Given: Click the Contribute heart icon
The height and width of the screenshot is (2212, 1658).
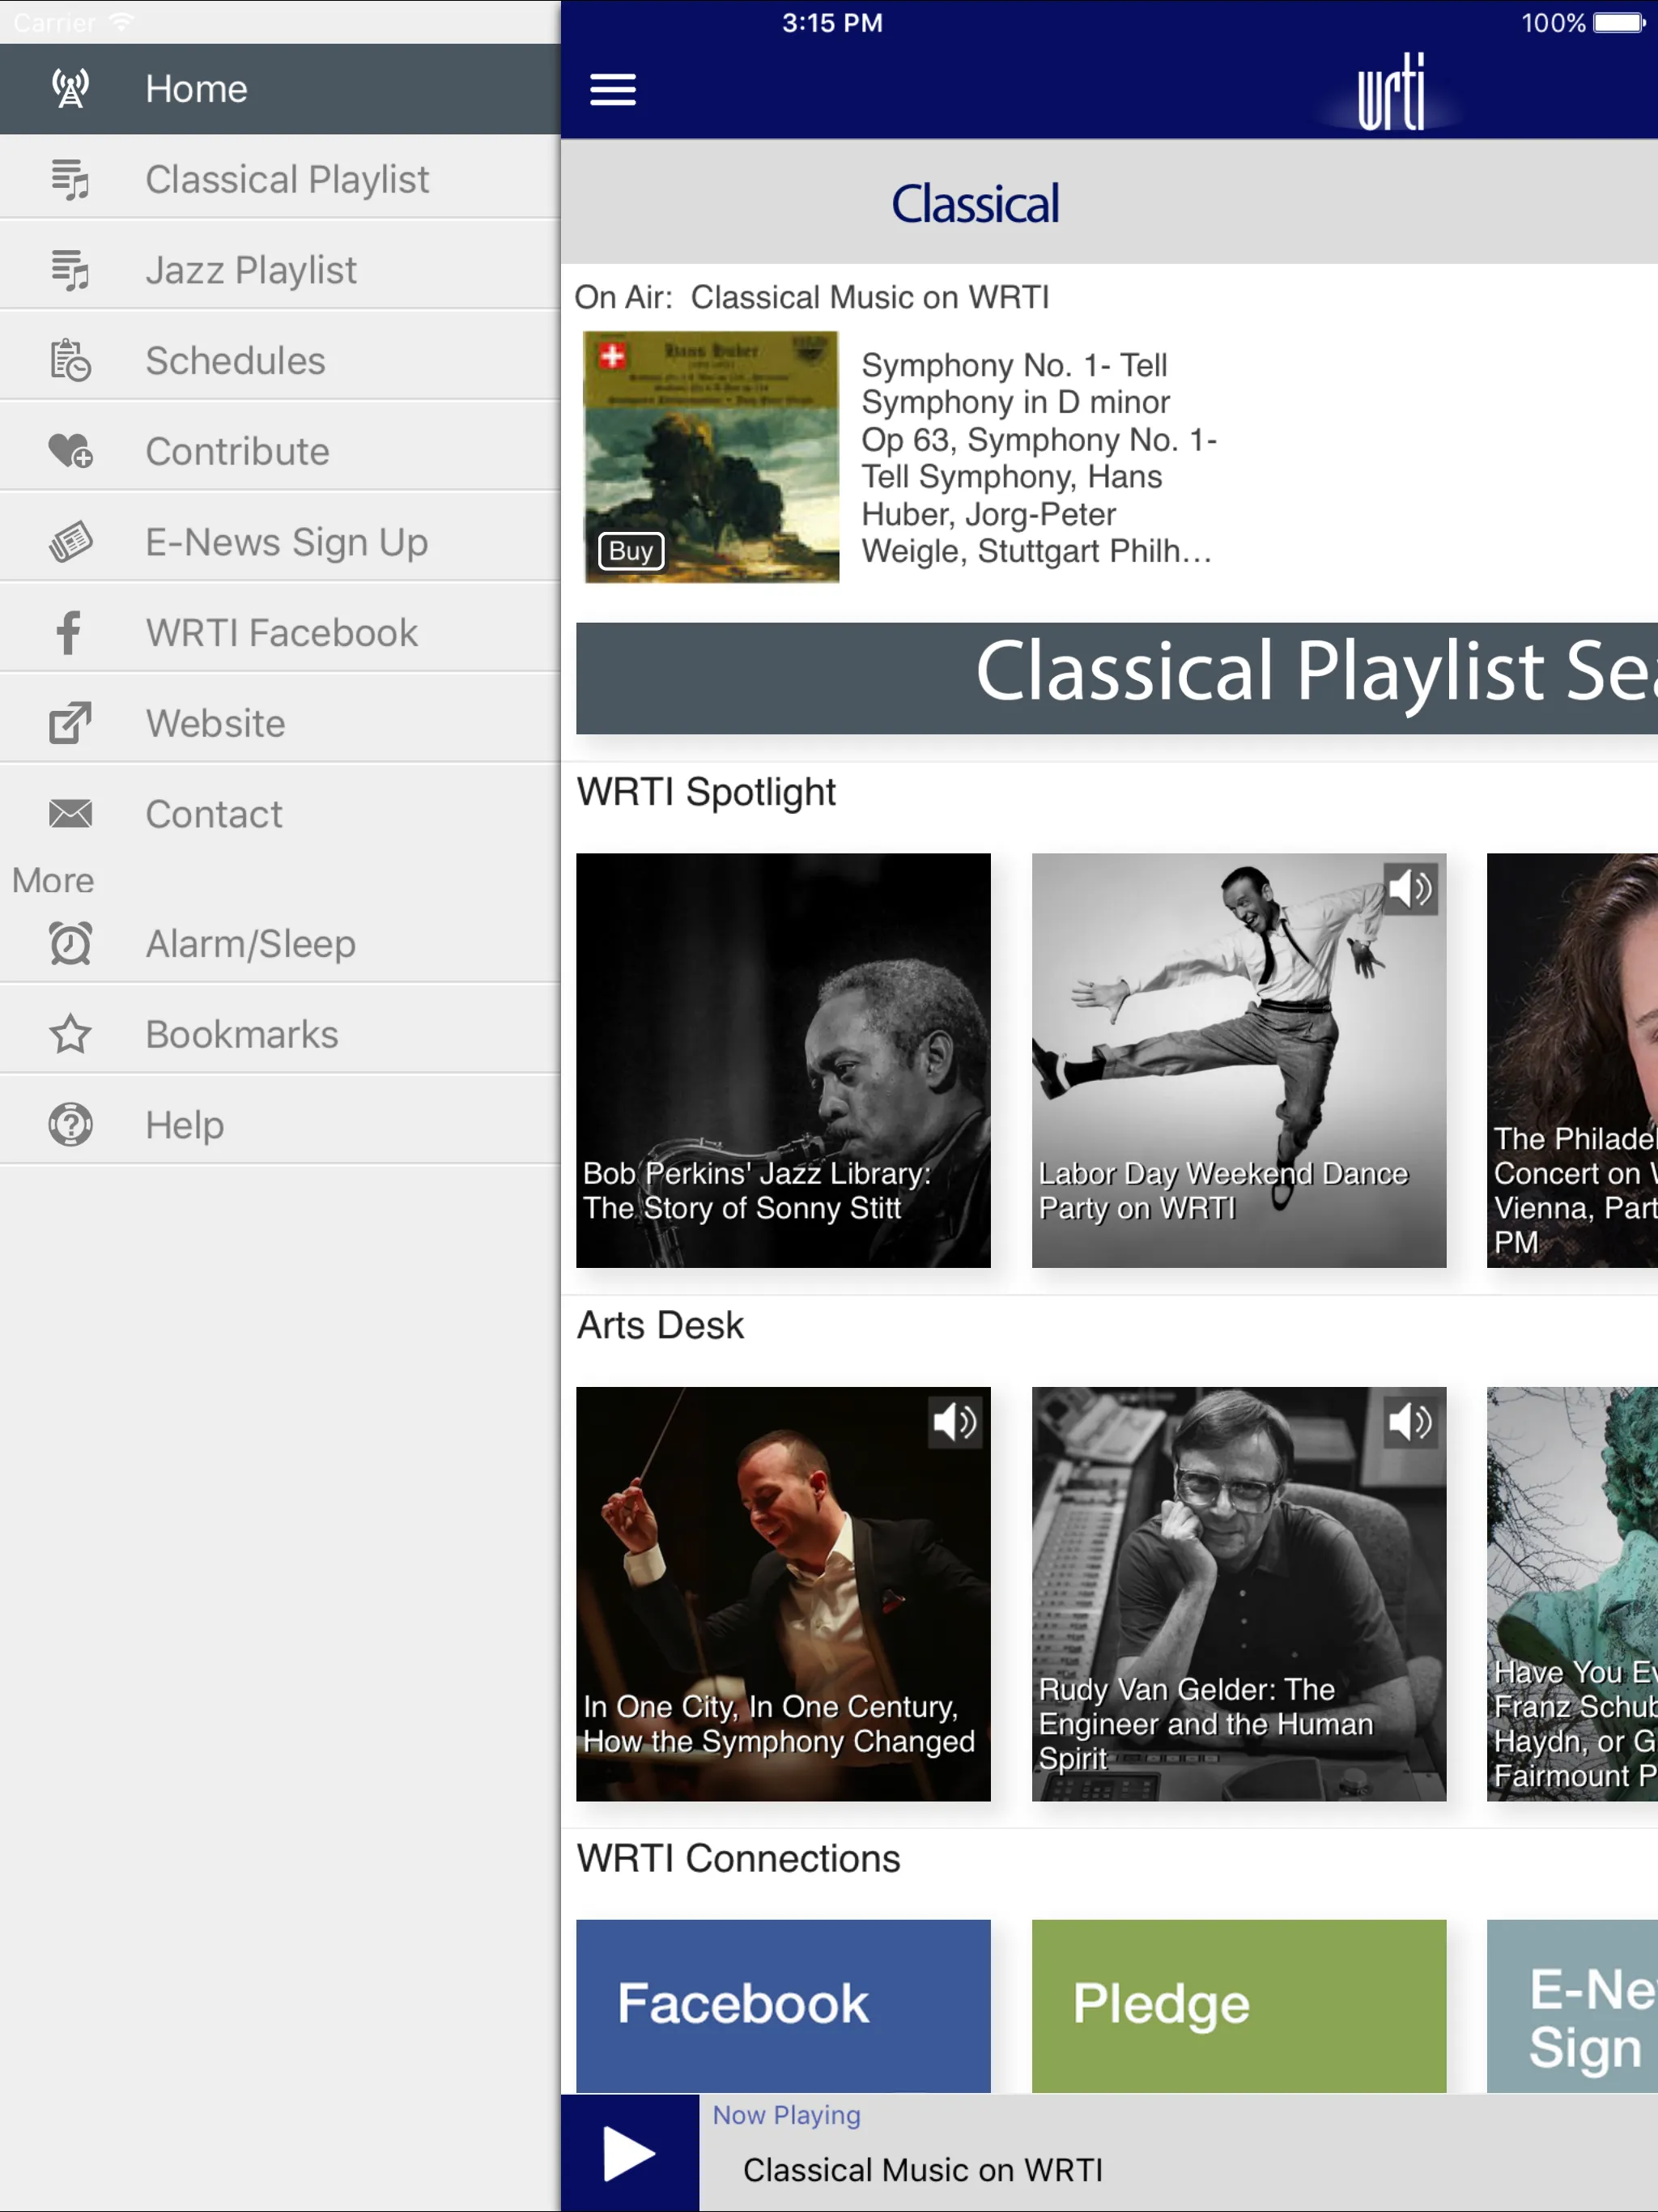Looking at the screenshot, I should point(69,450).
